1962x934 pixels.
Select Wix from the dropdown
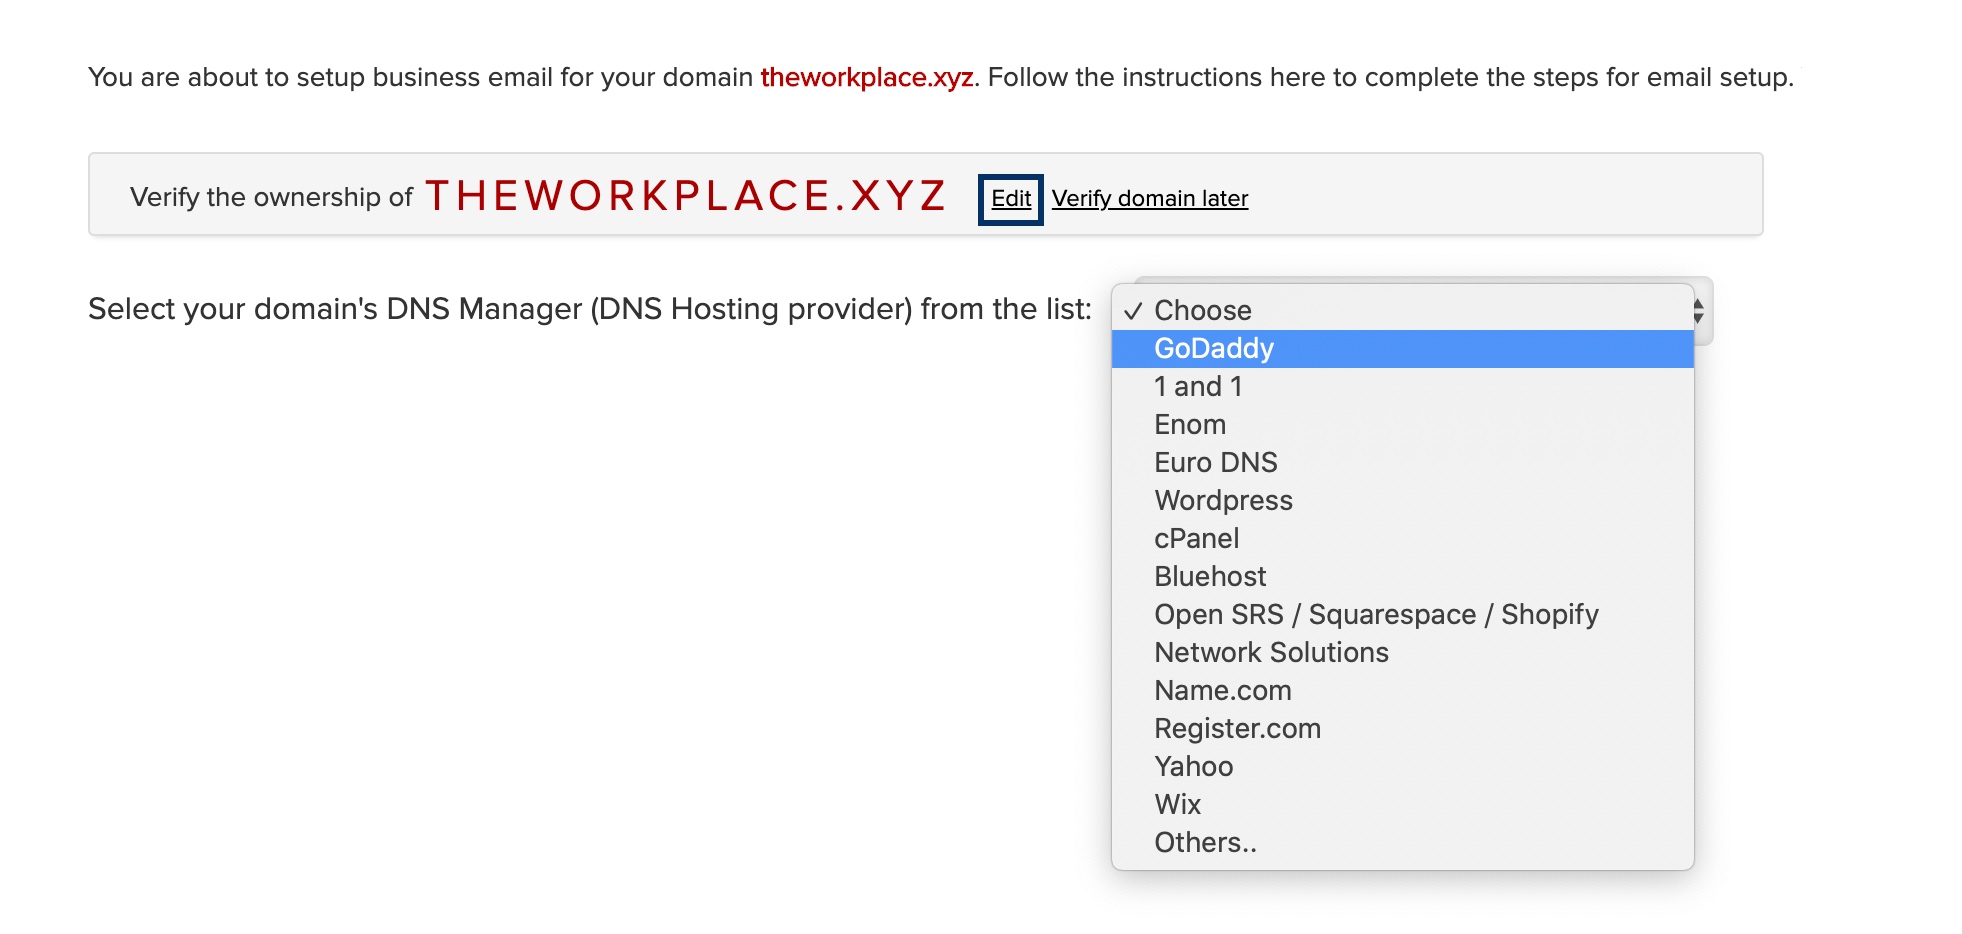[x=1402, y=804]
